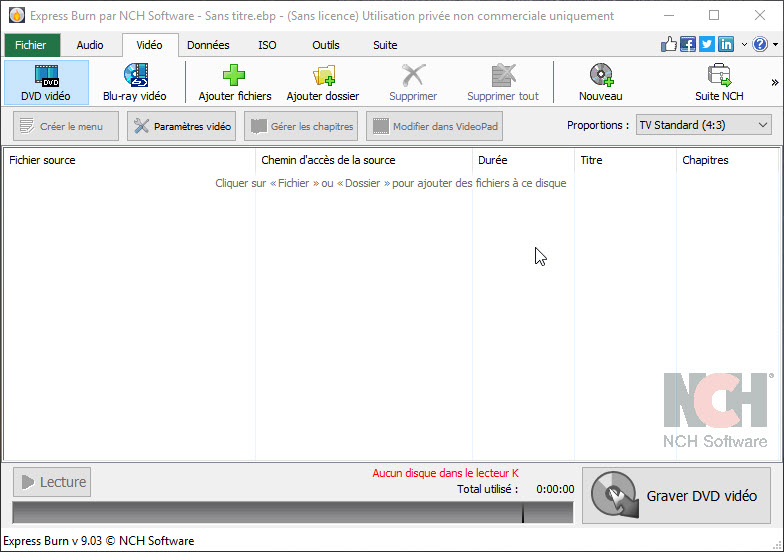Click Ajouter fichiers green plus icon
The height and width of the screenshot is (552, 784).
click(x=234, y=76)
